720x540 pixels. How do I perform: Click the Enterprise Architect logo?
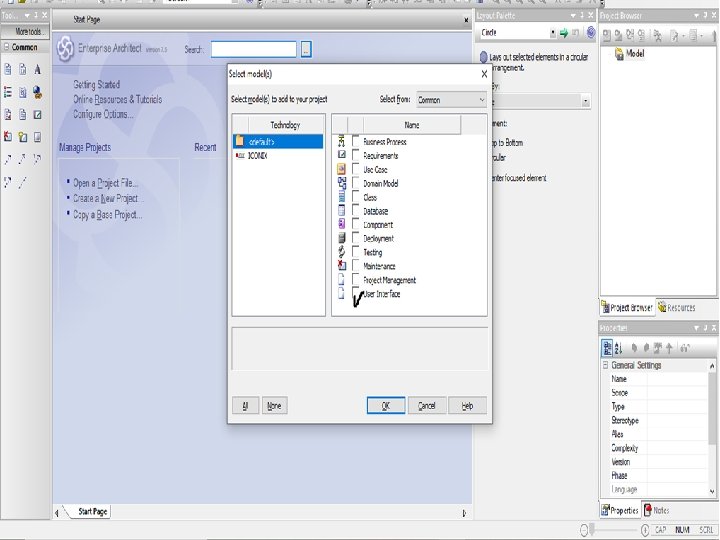point(65,48)
